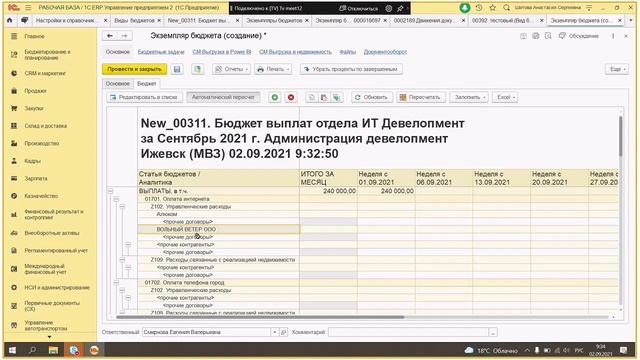The height and width of the screenshot is (360, 640).
Task: Open the 1C main menu hamburger icon
Action: click(28, 8)
